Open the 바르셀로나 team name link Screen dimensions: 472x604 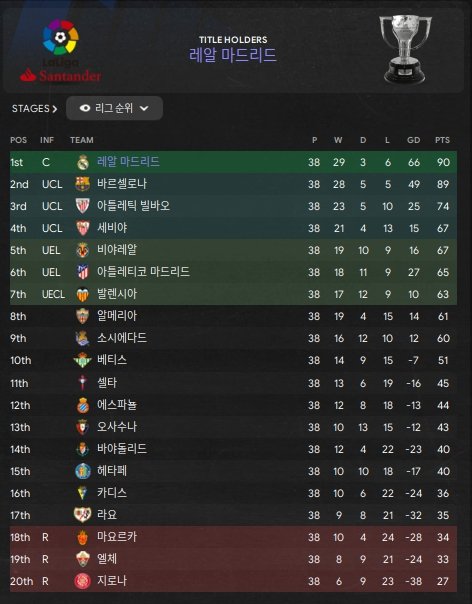coord(122,184)
